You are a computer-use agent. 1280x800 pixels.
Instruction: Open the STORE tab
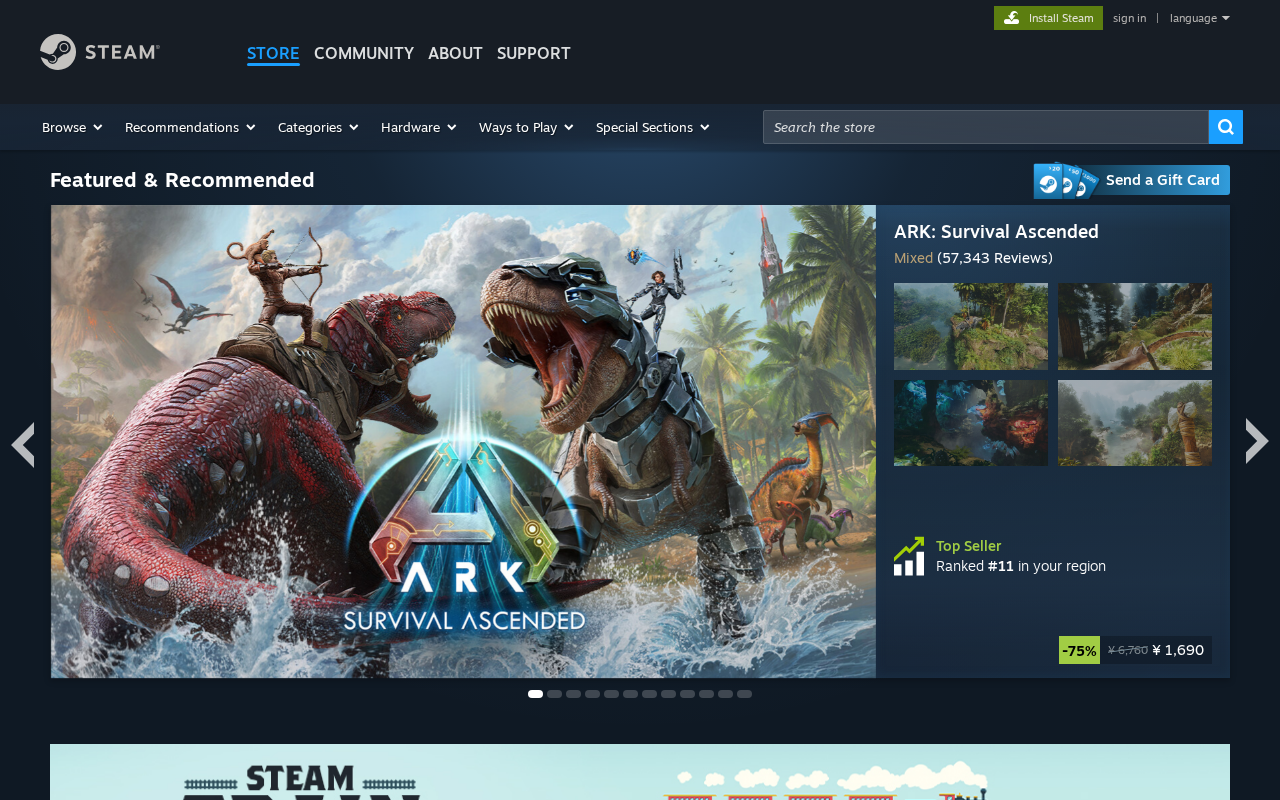273,53
